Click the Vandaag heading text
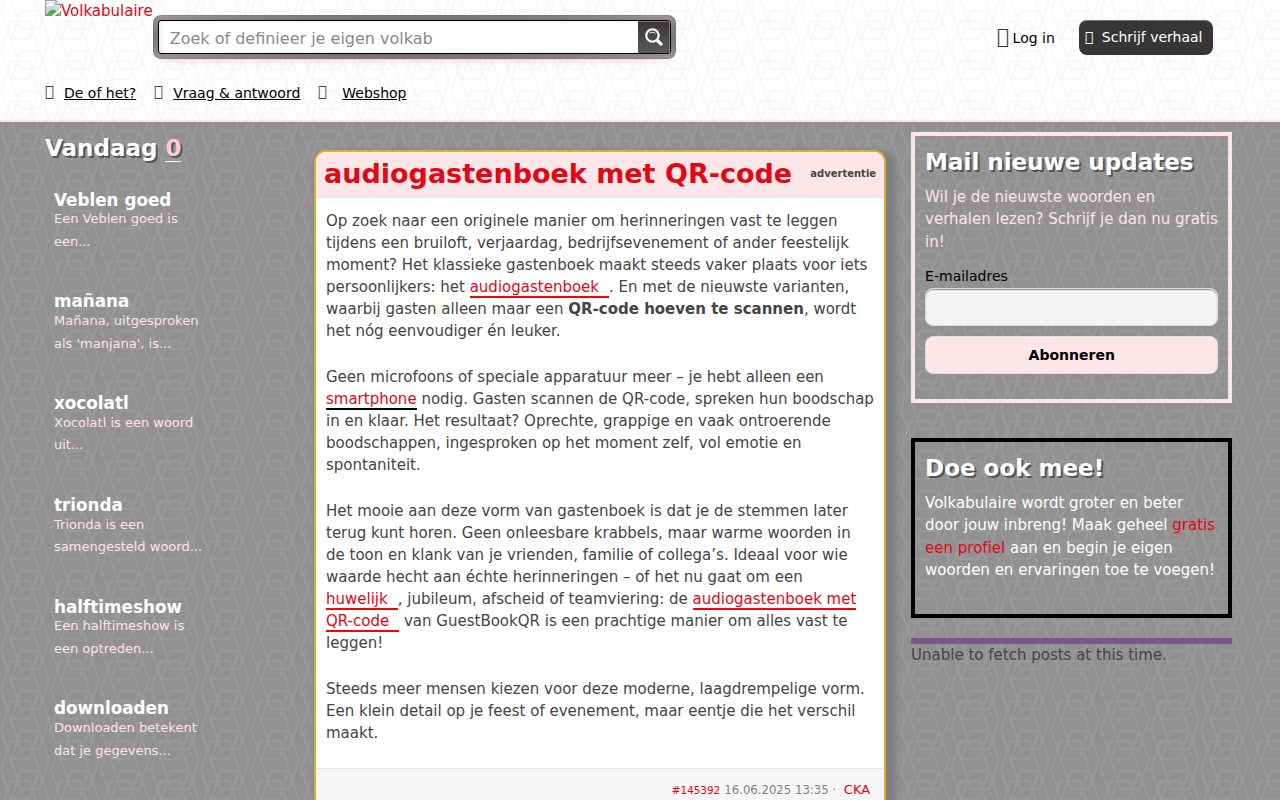This screenshot has height=800, width=1280. coord(101,148)
